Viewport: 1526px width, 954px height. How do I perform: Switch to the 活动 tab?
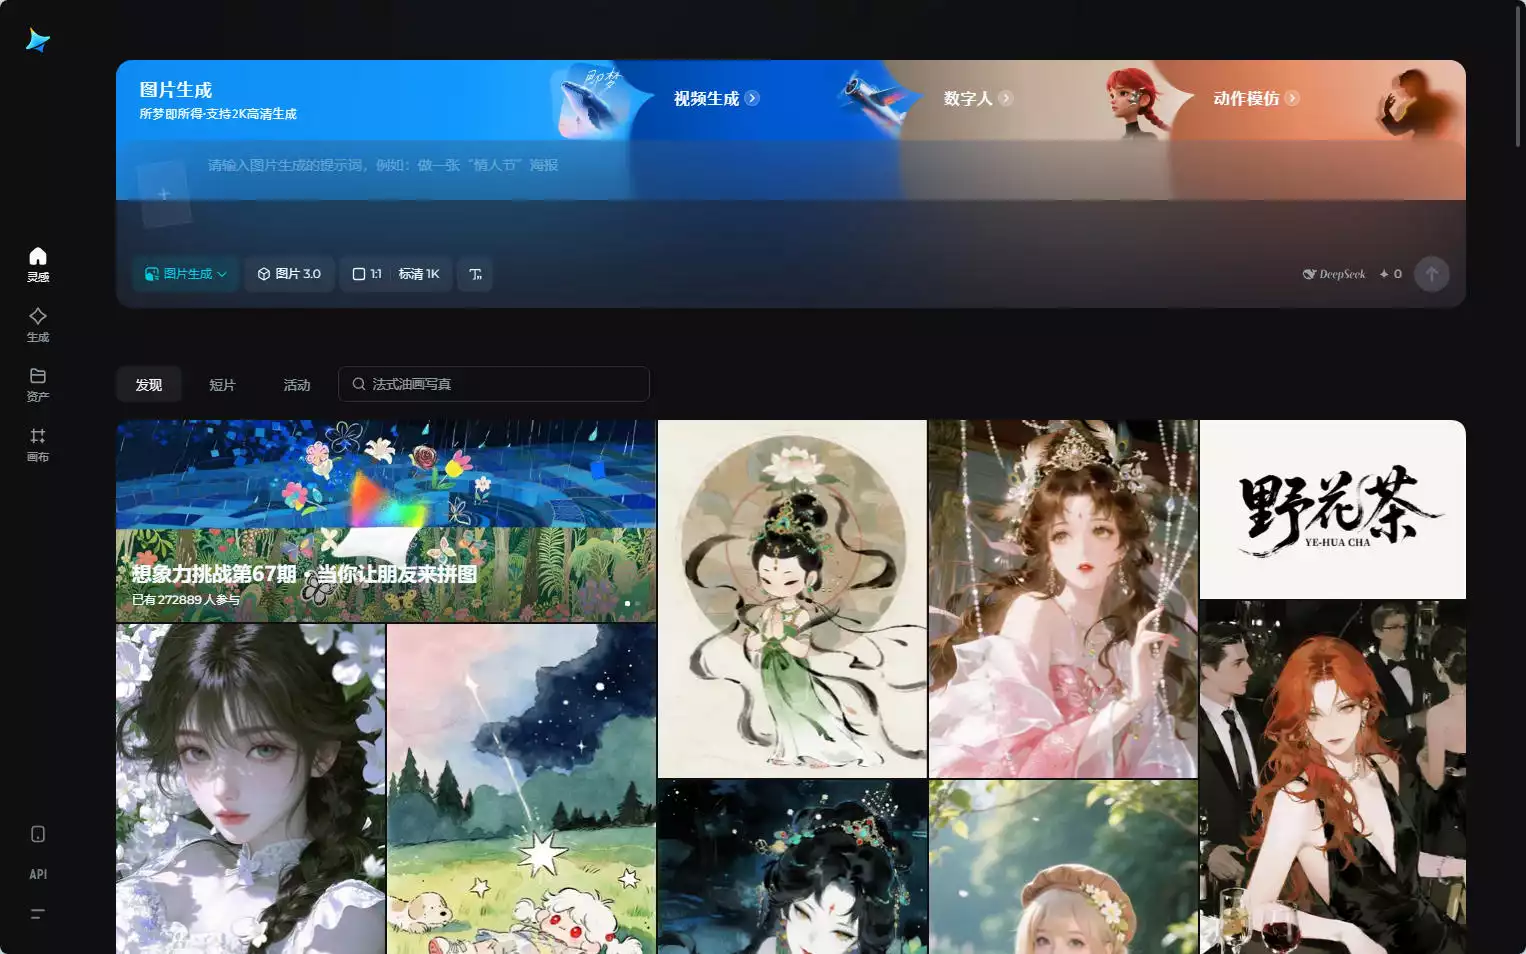pos(296,384)
